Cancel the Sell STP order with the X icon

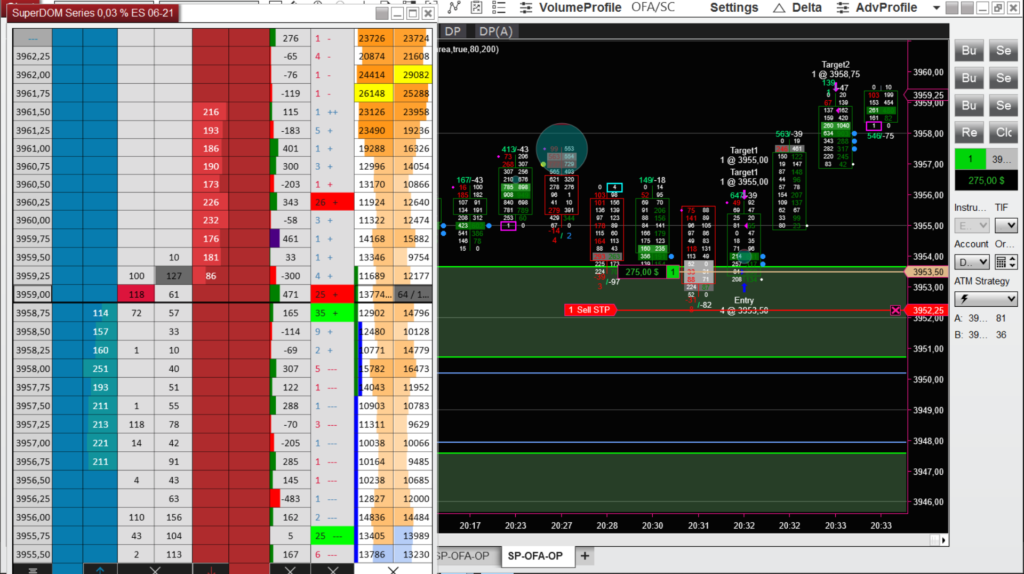click(x=895, y=310)
